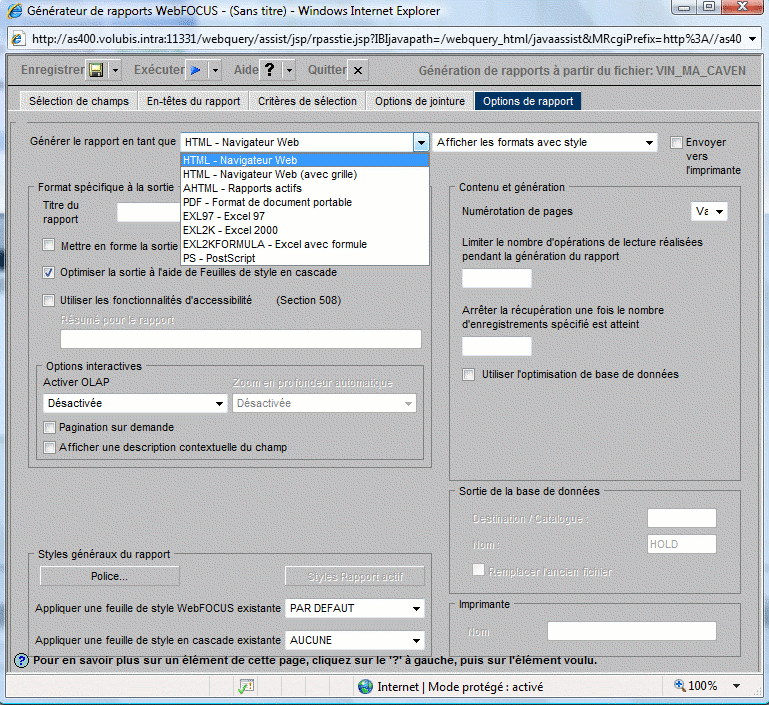Click the Nom field containing HOLD

click(682, 544)
